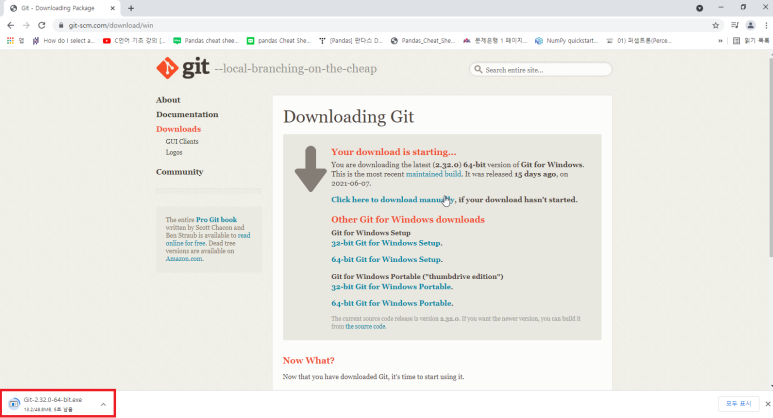The width and height of the screenshot is (773, 418).
Task: Open '[Pandas]' blog bookmark
Action: pos(351,40)
